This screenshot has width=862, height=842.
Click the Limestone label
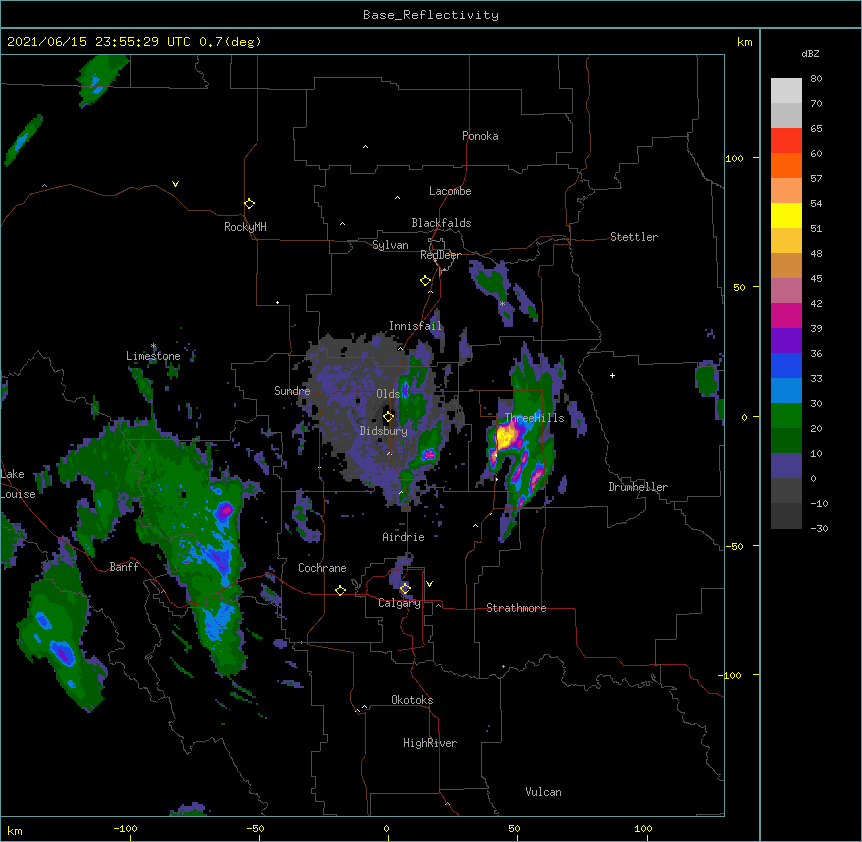[x=153, y=356]
